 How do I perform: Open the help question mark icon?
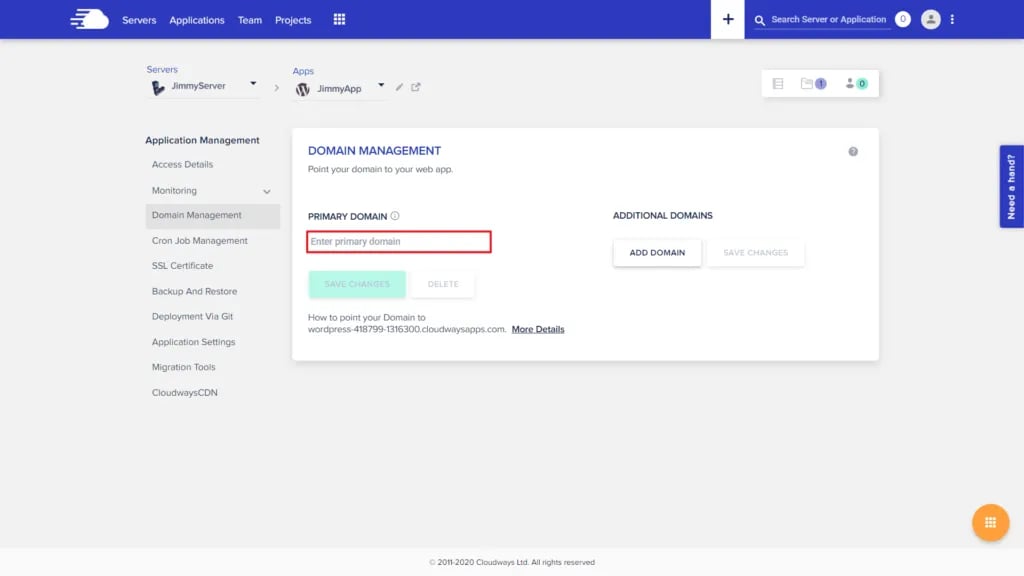853,152
